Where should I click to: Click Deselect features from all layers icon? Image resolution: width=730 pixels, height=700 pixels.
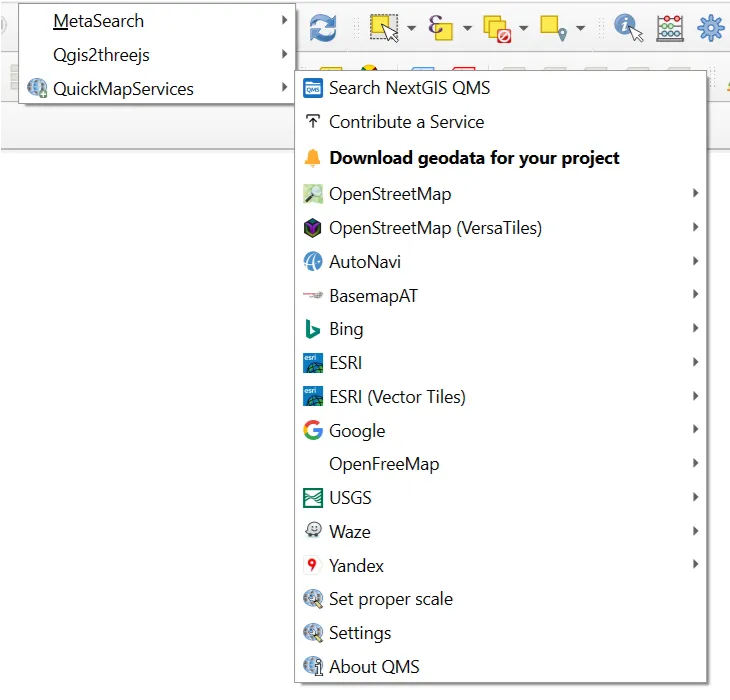coord(497,29)
